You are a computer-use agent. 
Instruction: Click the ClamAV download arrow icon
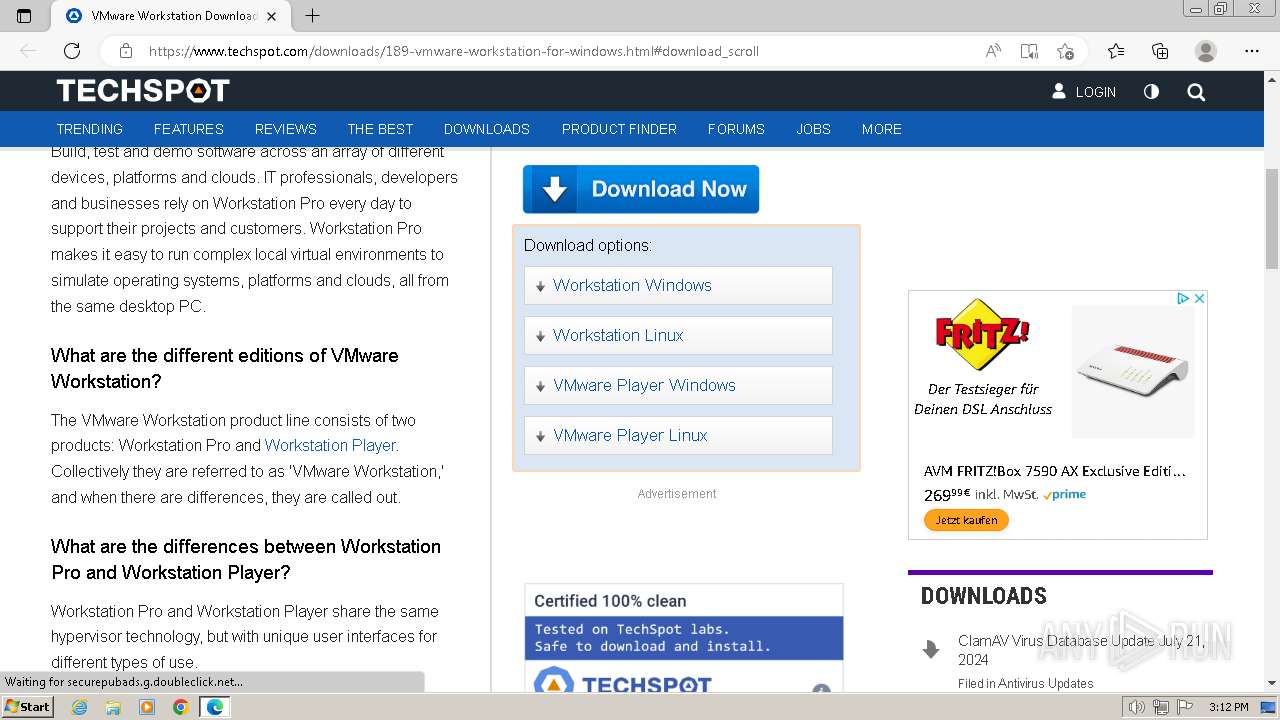(931, 650)
